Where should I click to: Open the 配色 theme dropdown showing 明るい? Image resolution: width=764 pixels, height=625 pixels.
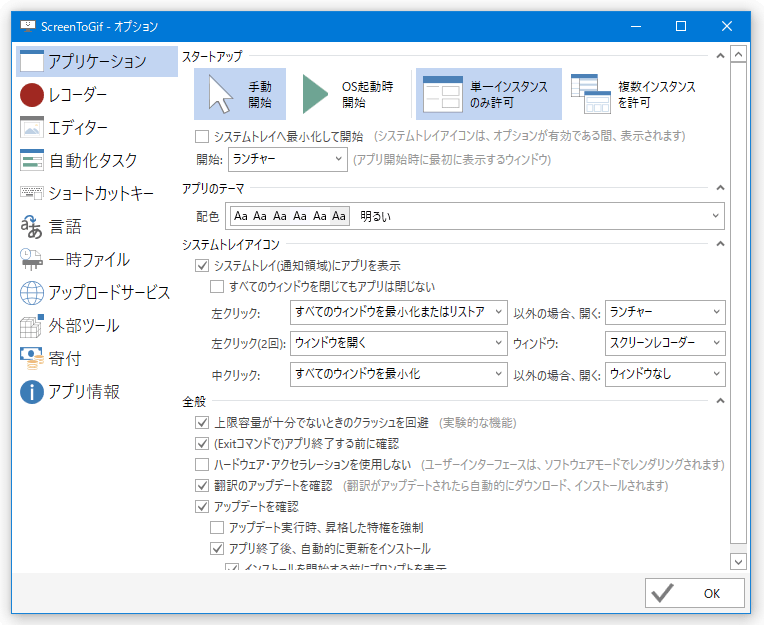(475, 216)
